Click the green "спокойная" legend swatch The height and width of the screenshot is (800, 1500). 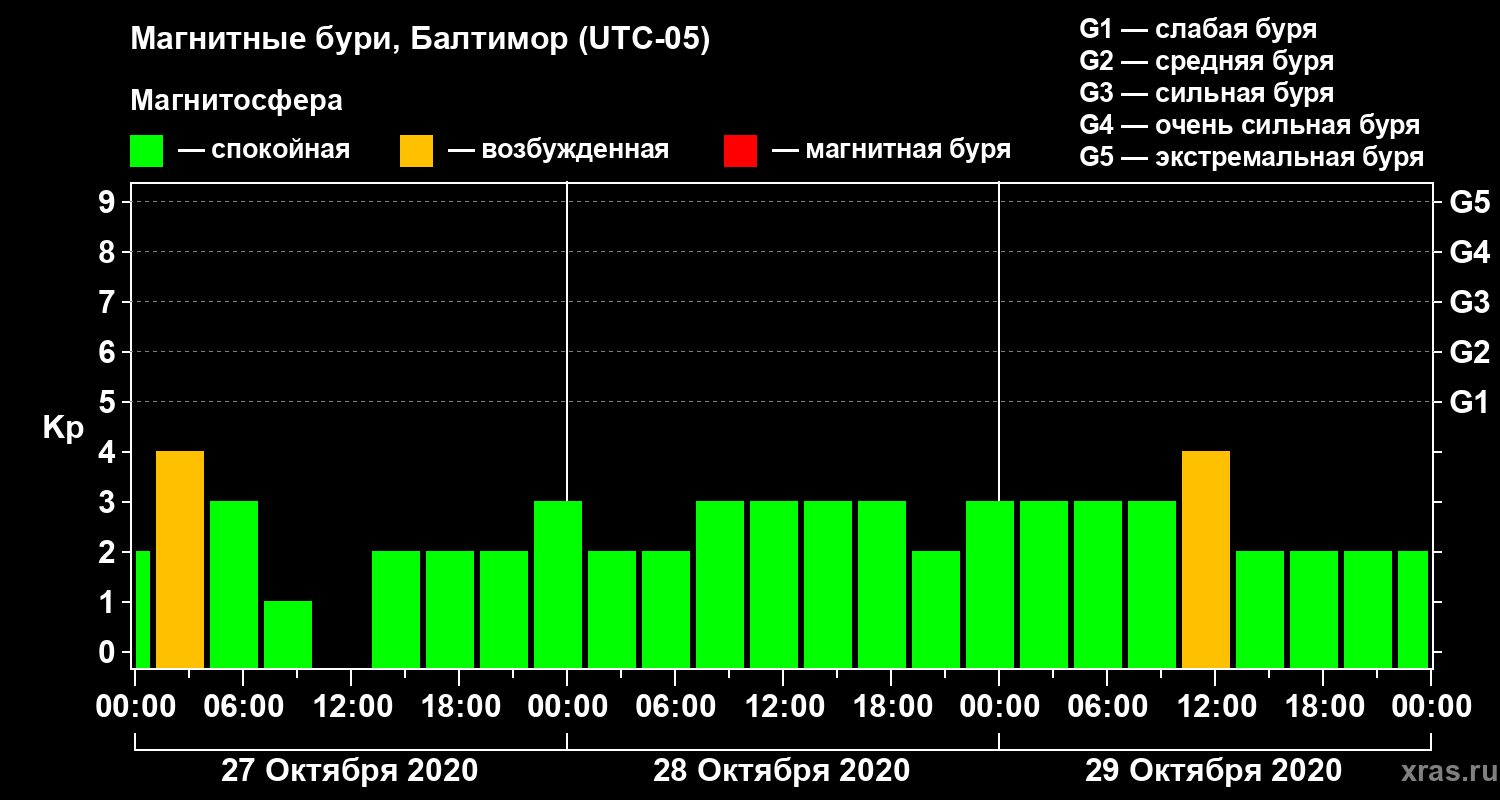tap(147, 151)
